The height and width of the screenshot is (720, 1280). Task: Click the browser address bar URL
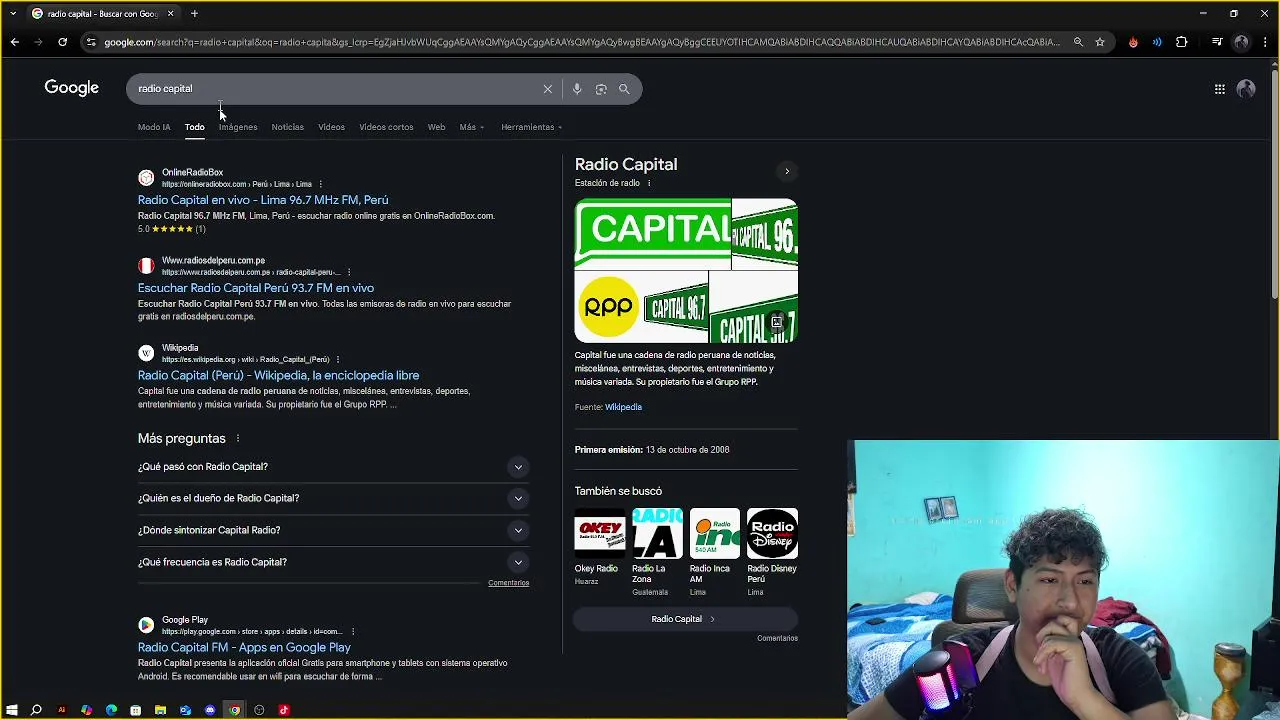click(x=580, y=42)
